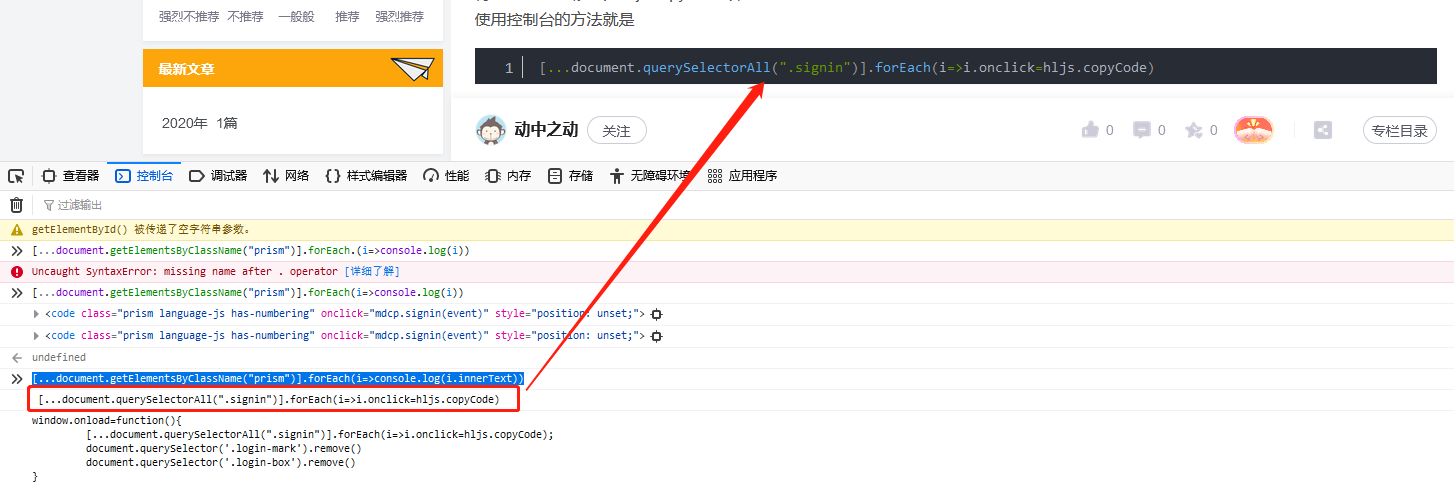Select the 强烈不推荐 rating label
1454x486 pixels.
point(187,17)
